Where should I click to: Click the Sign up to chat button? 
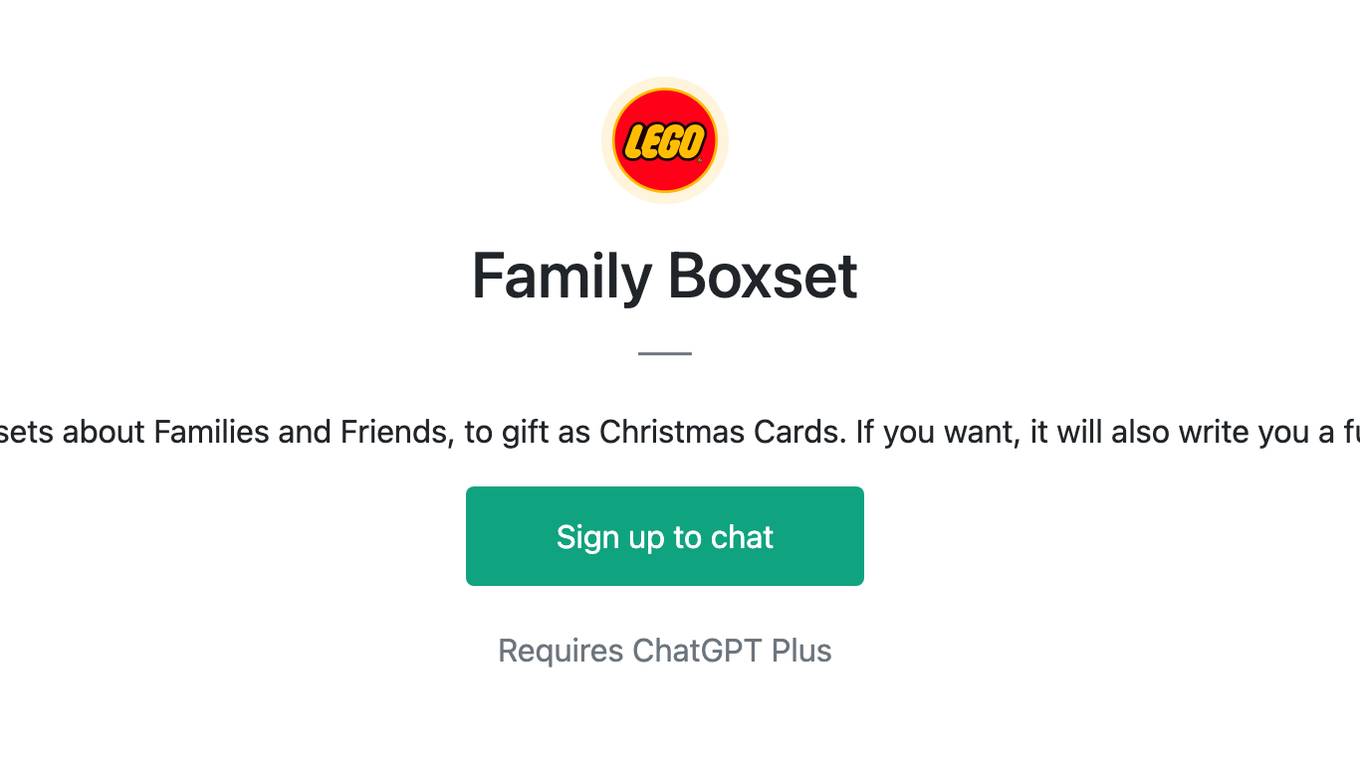tap(665, 536)
